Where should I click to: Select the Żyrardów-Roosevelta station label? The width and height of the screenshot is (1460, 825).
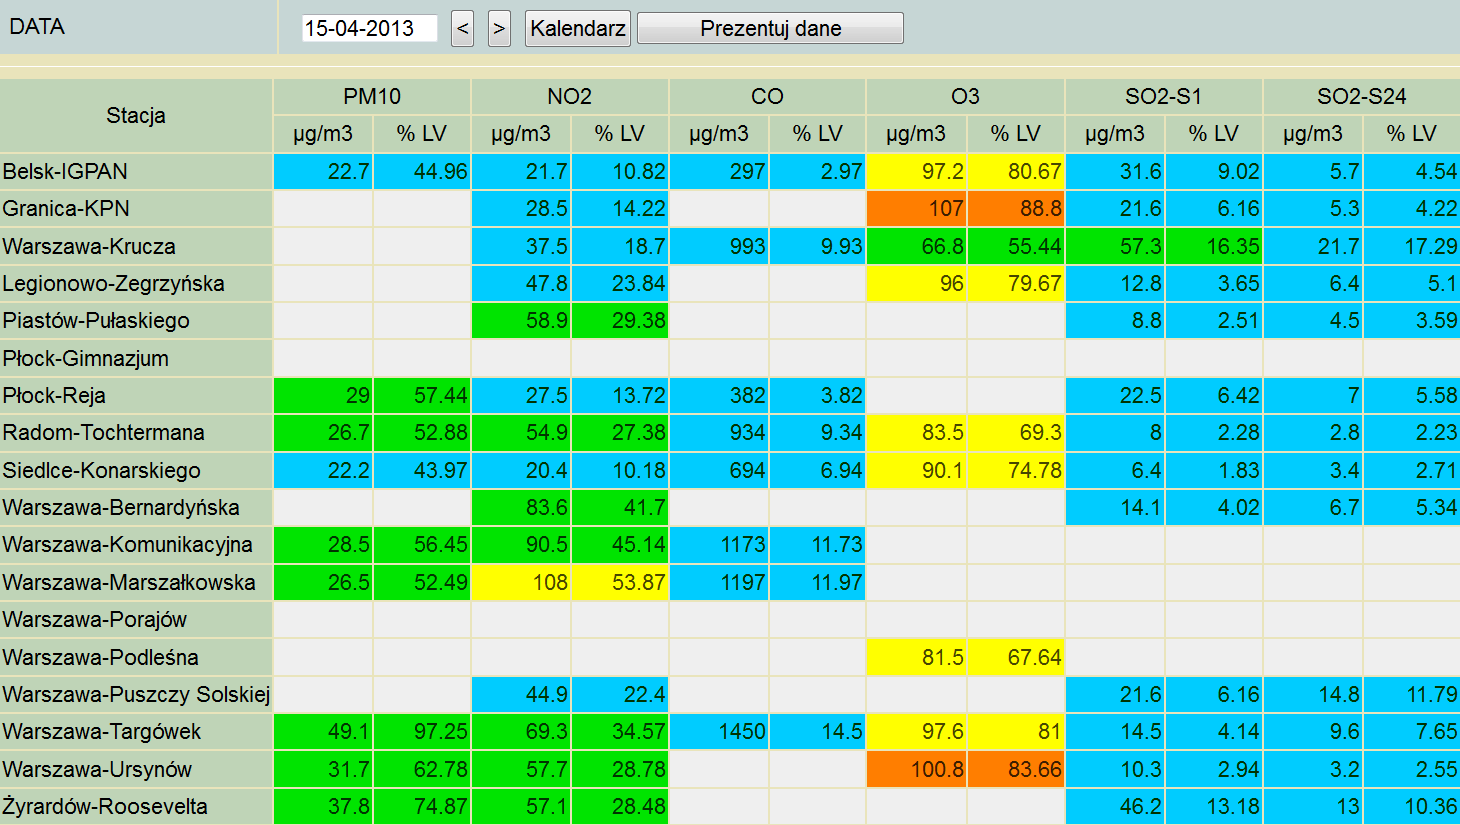tap(136, 806)
